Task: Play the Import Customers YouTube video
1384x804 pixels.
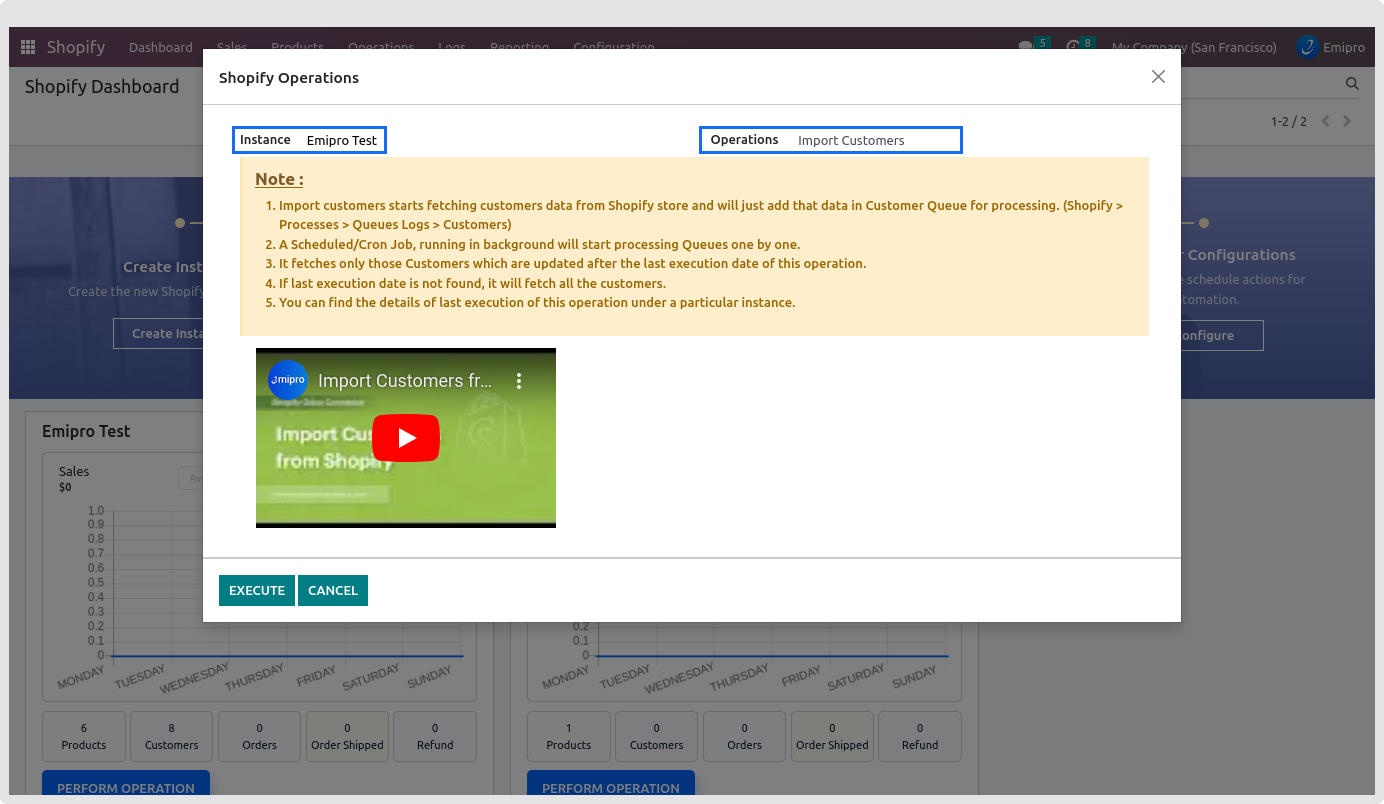Action: click(406, 438)
